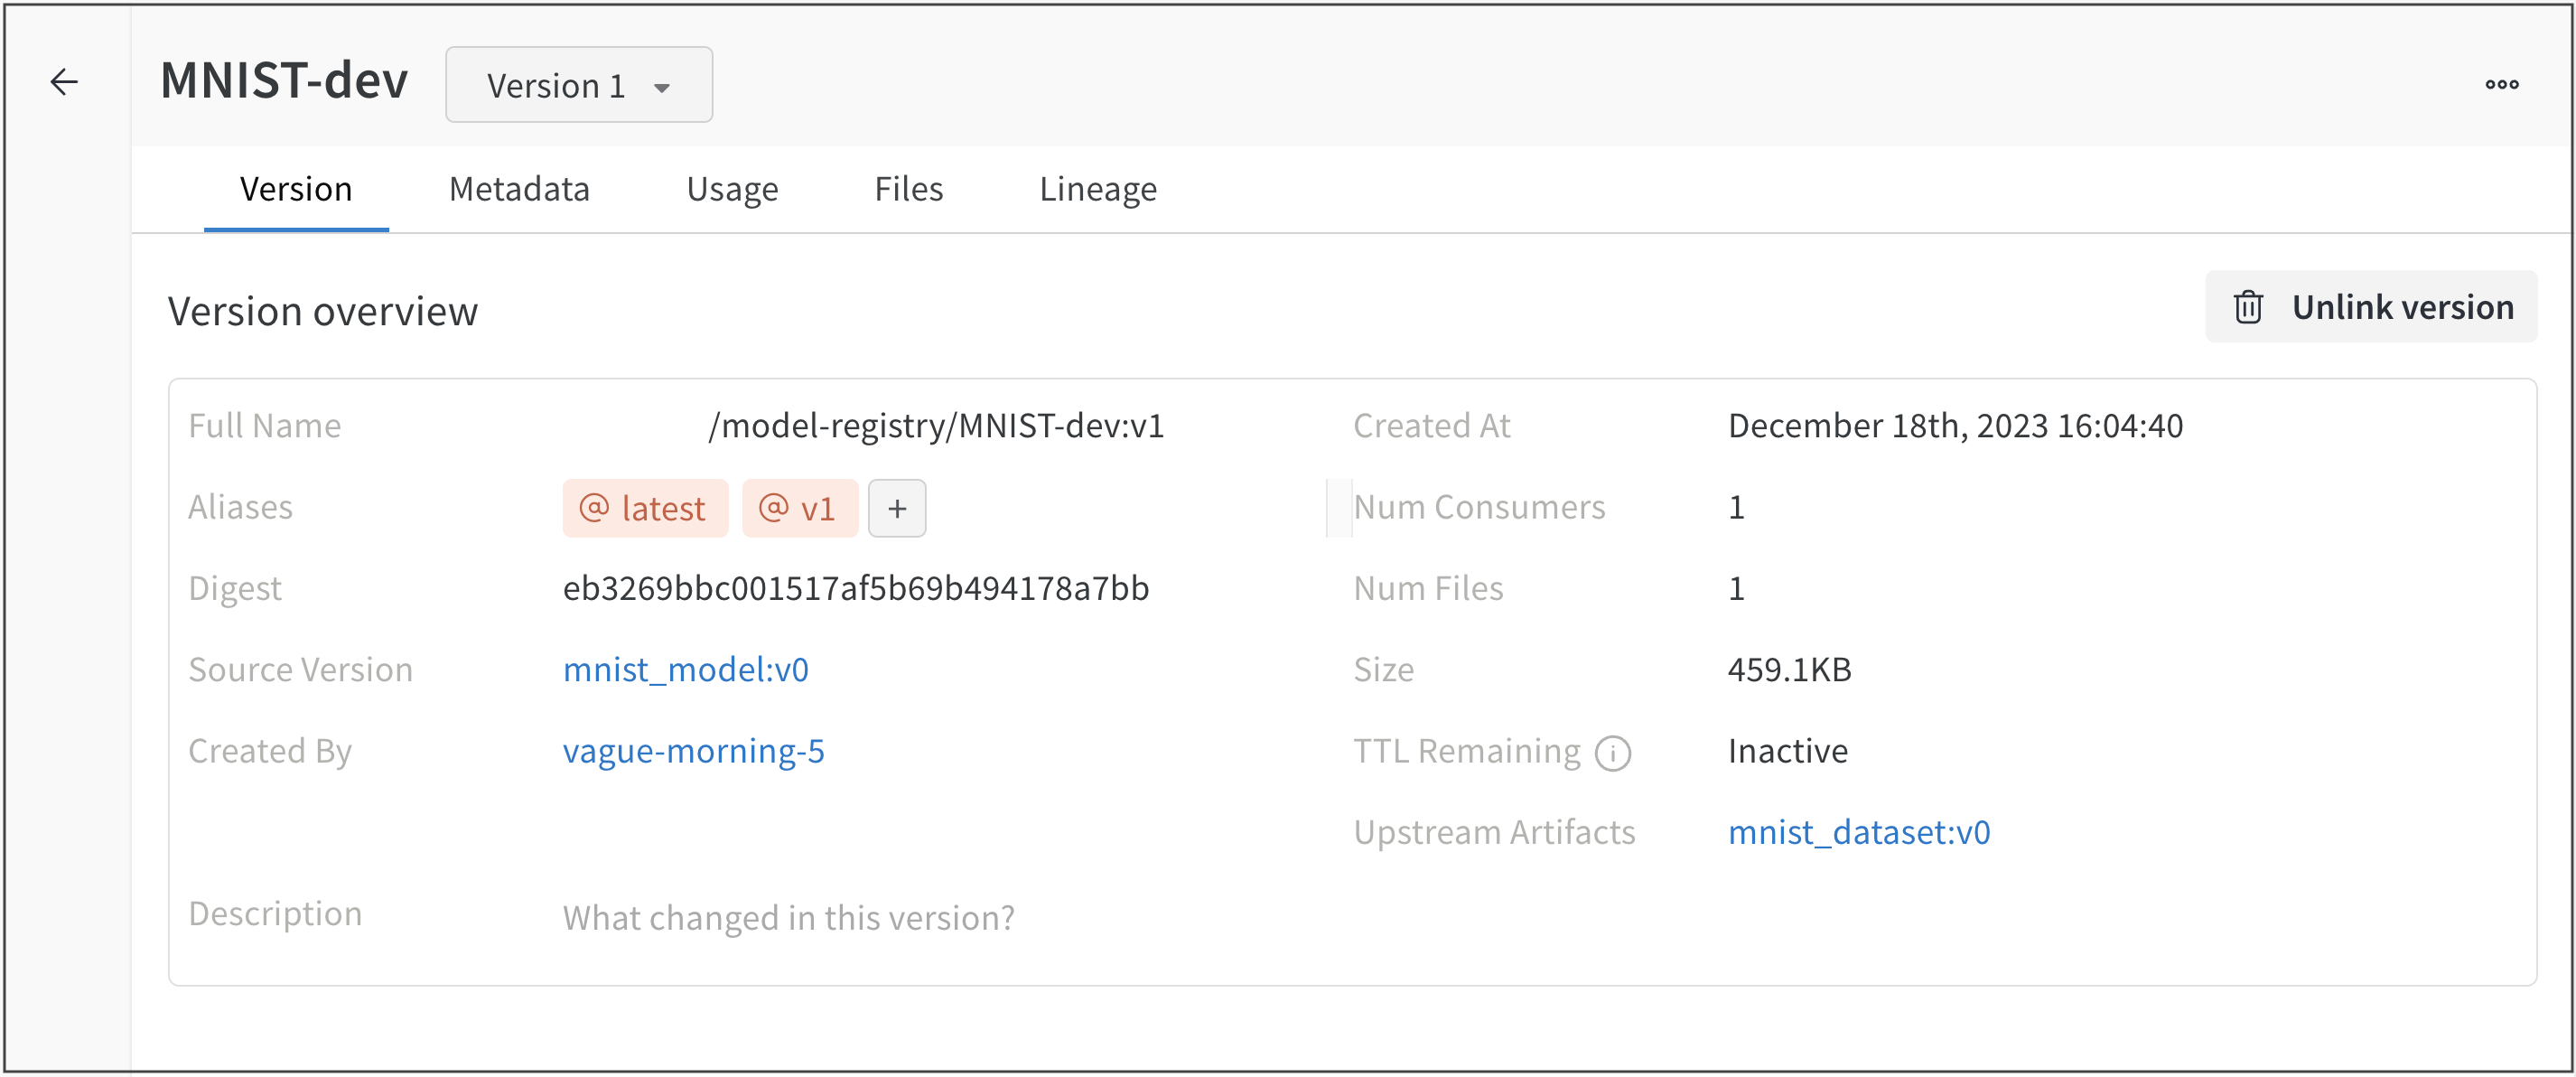
Task: Open the Version 1 dropdown
Action: click(x=578, y=84)
